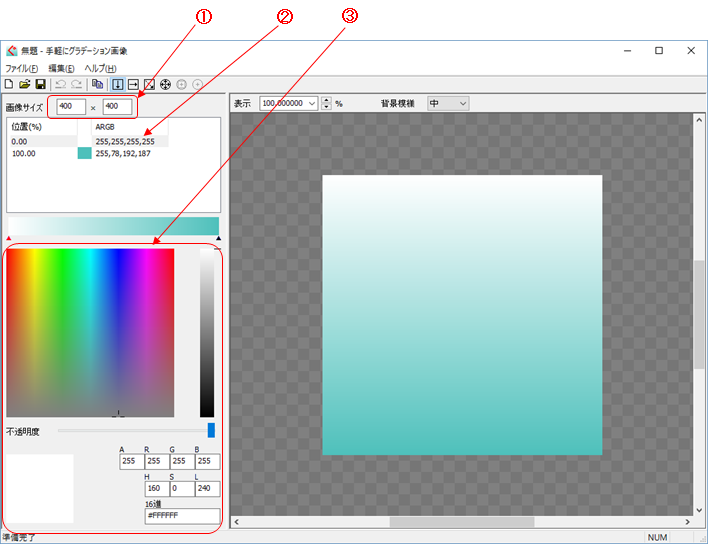Click the gradient preview bar

[113, 226]
